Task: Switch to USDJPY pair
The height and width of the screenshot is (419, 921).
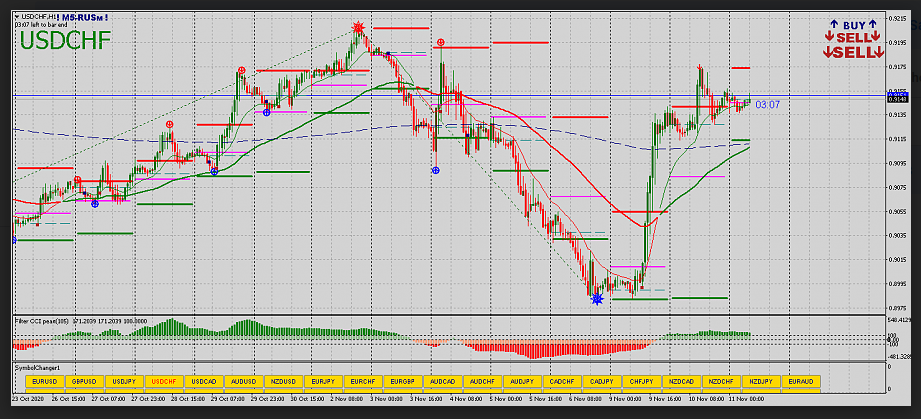Action: pos(124,381)
